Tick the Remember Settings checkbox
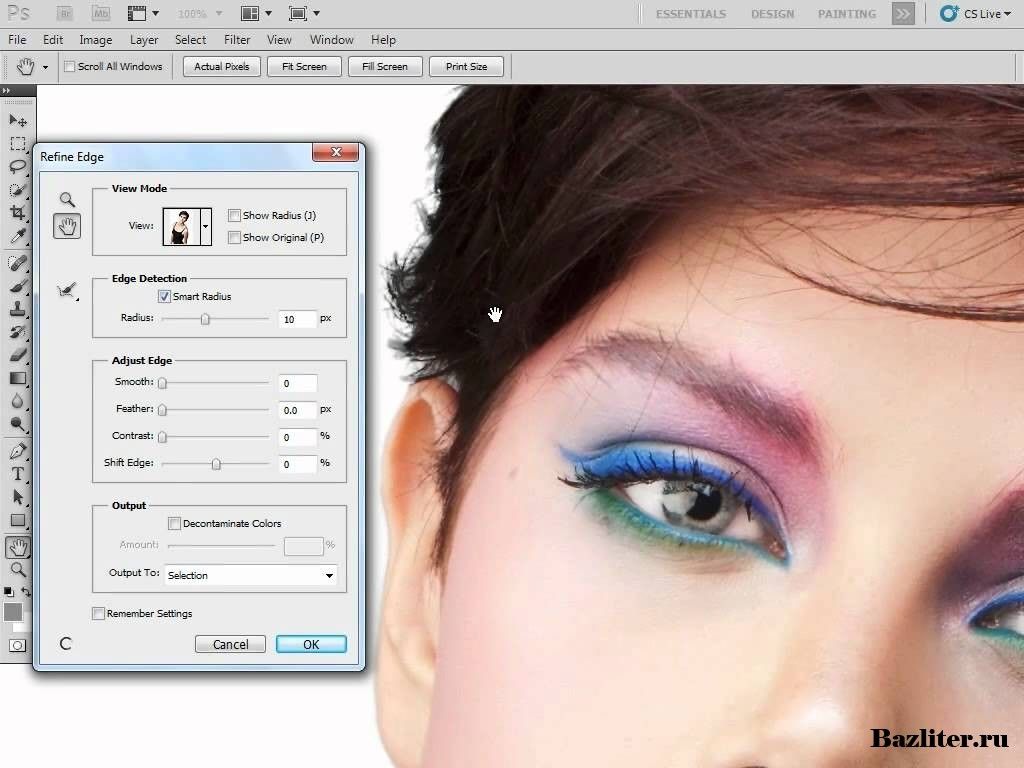This screenshot has height=768, width=1024. [x=98, y=614]
